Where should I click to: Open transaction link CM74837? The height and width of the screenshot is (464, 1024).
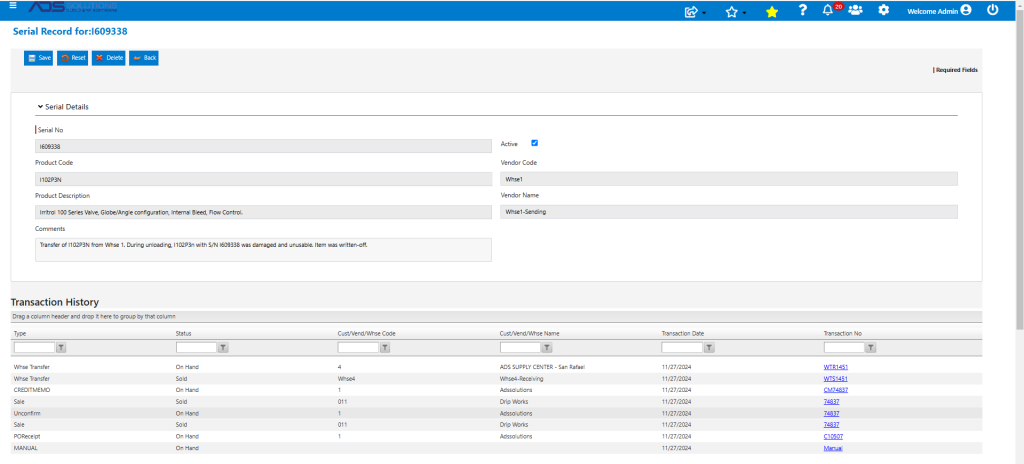pos(836,390)
